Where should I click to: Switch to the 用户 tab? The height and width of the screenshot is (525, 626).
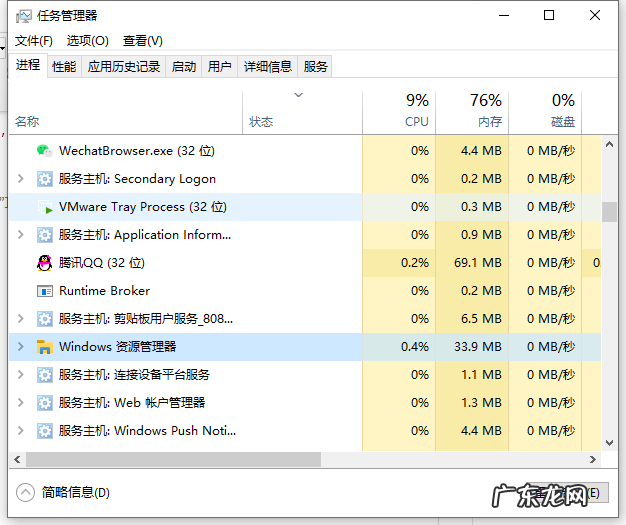tap(220, 67)
